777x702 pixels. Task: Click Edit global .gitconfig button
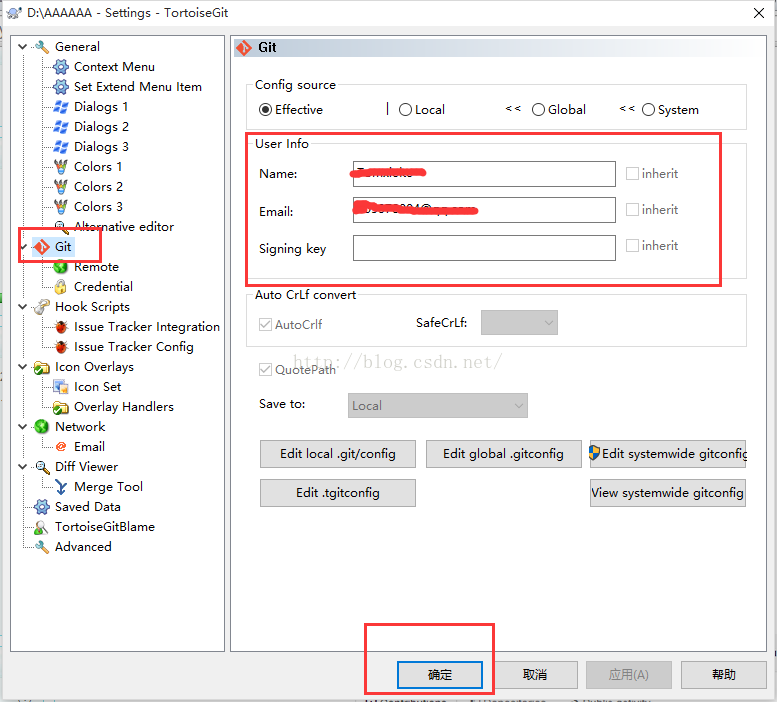pos(503,454)
